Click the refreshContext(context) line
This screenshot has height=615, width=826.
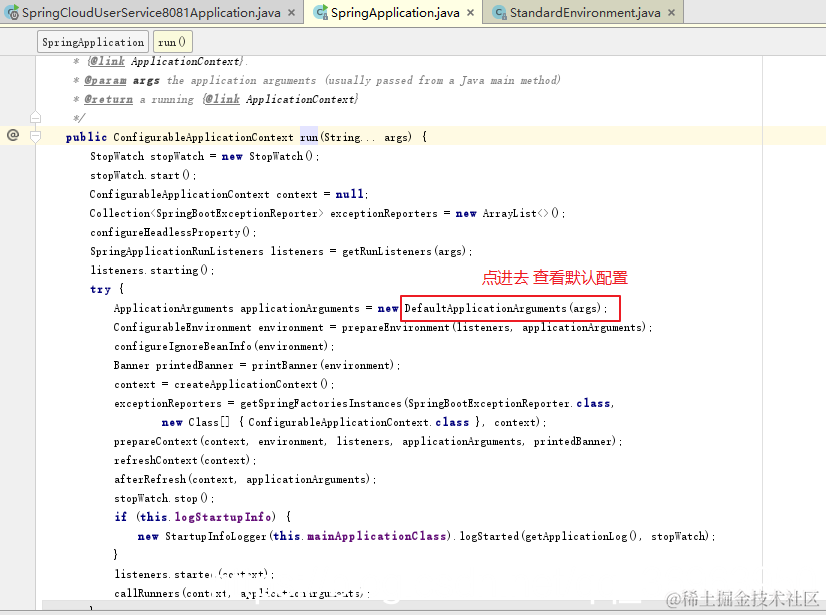click(x=185, y=460)
